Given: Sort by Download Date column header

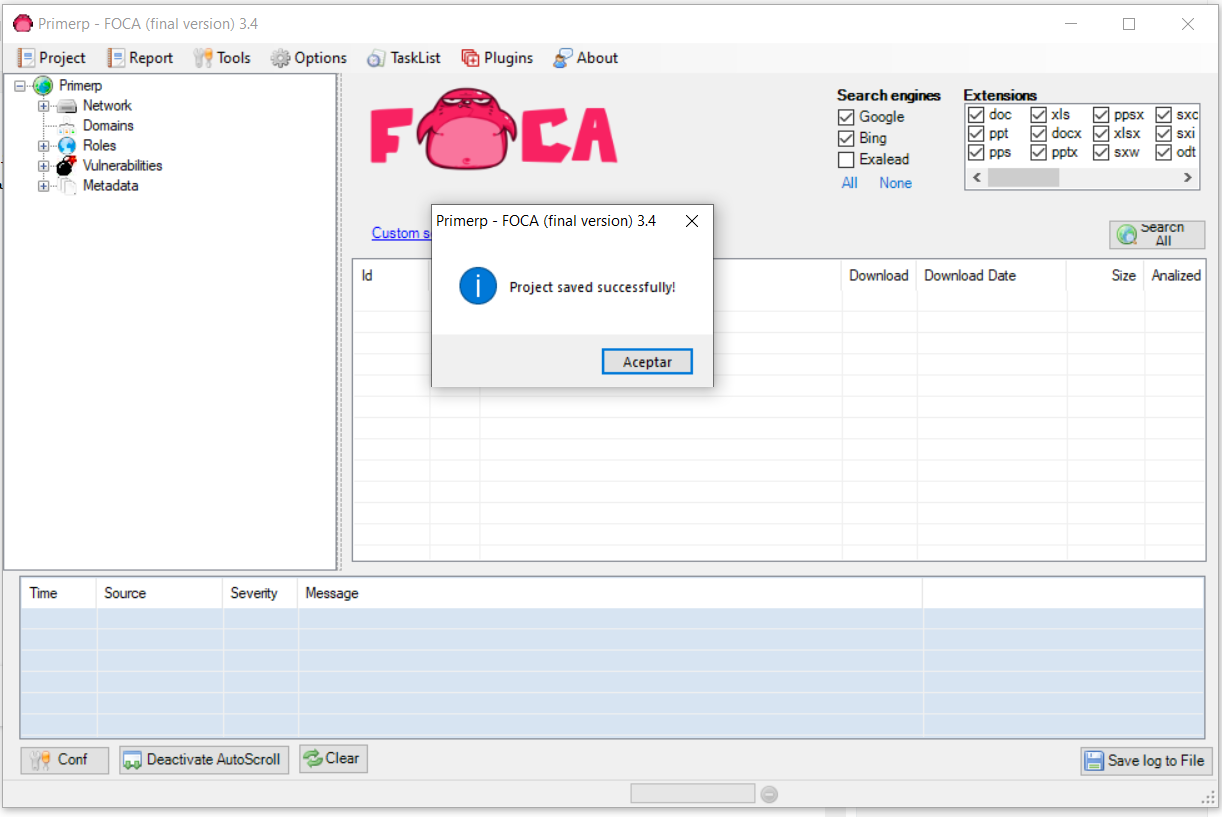Looking at the screenshot, I should 992,276.
